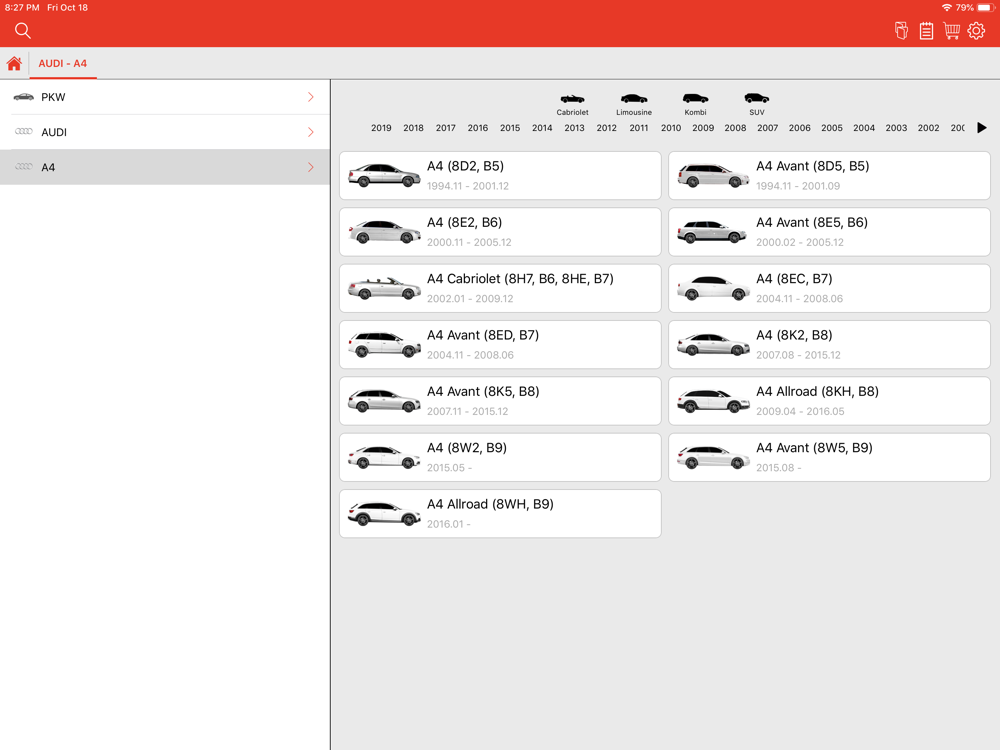The height and width of the screenshot is (750, 1000).
Task: Select year 2004 filter
Action: (x=864, y=128)
